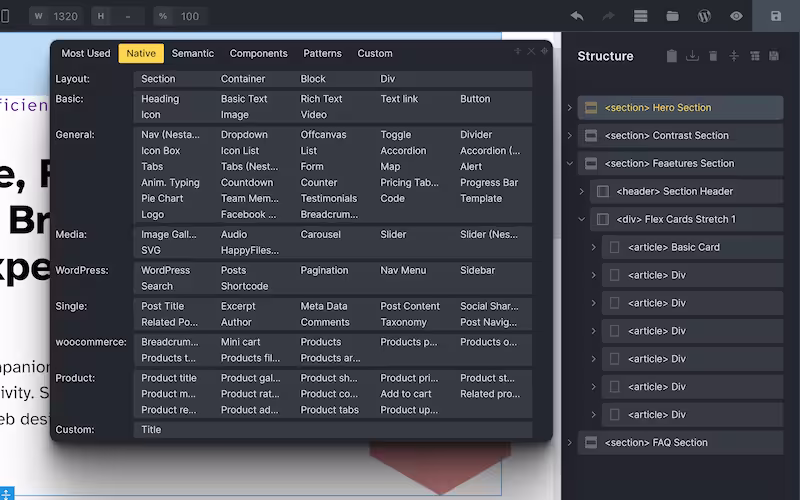
Task: Click the stacked layers structure icon in toolbar
Action: pos(641,16)
